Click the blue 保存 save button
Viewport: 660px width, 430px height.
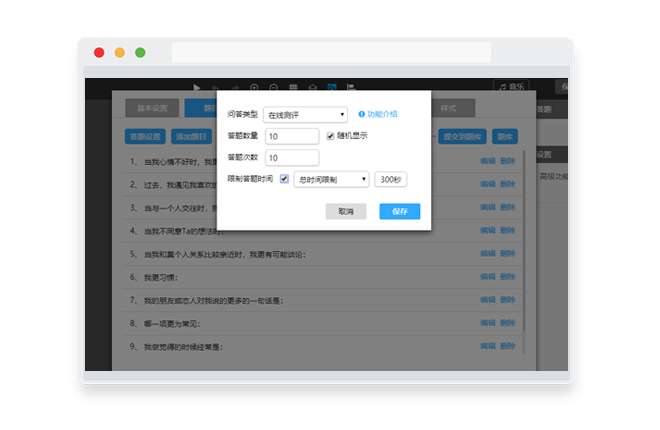click(399, 211)
